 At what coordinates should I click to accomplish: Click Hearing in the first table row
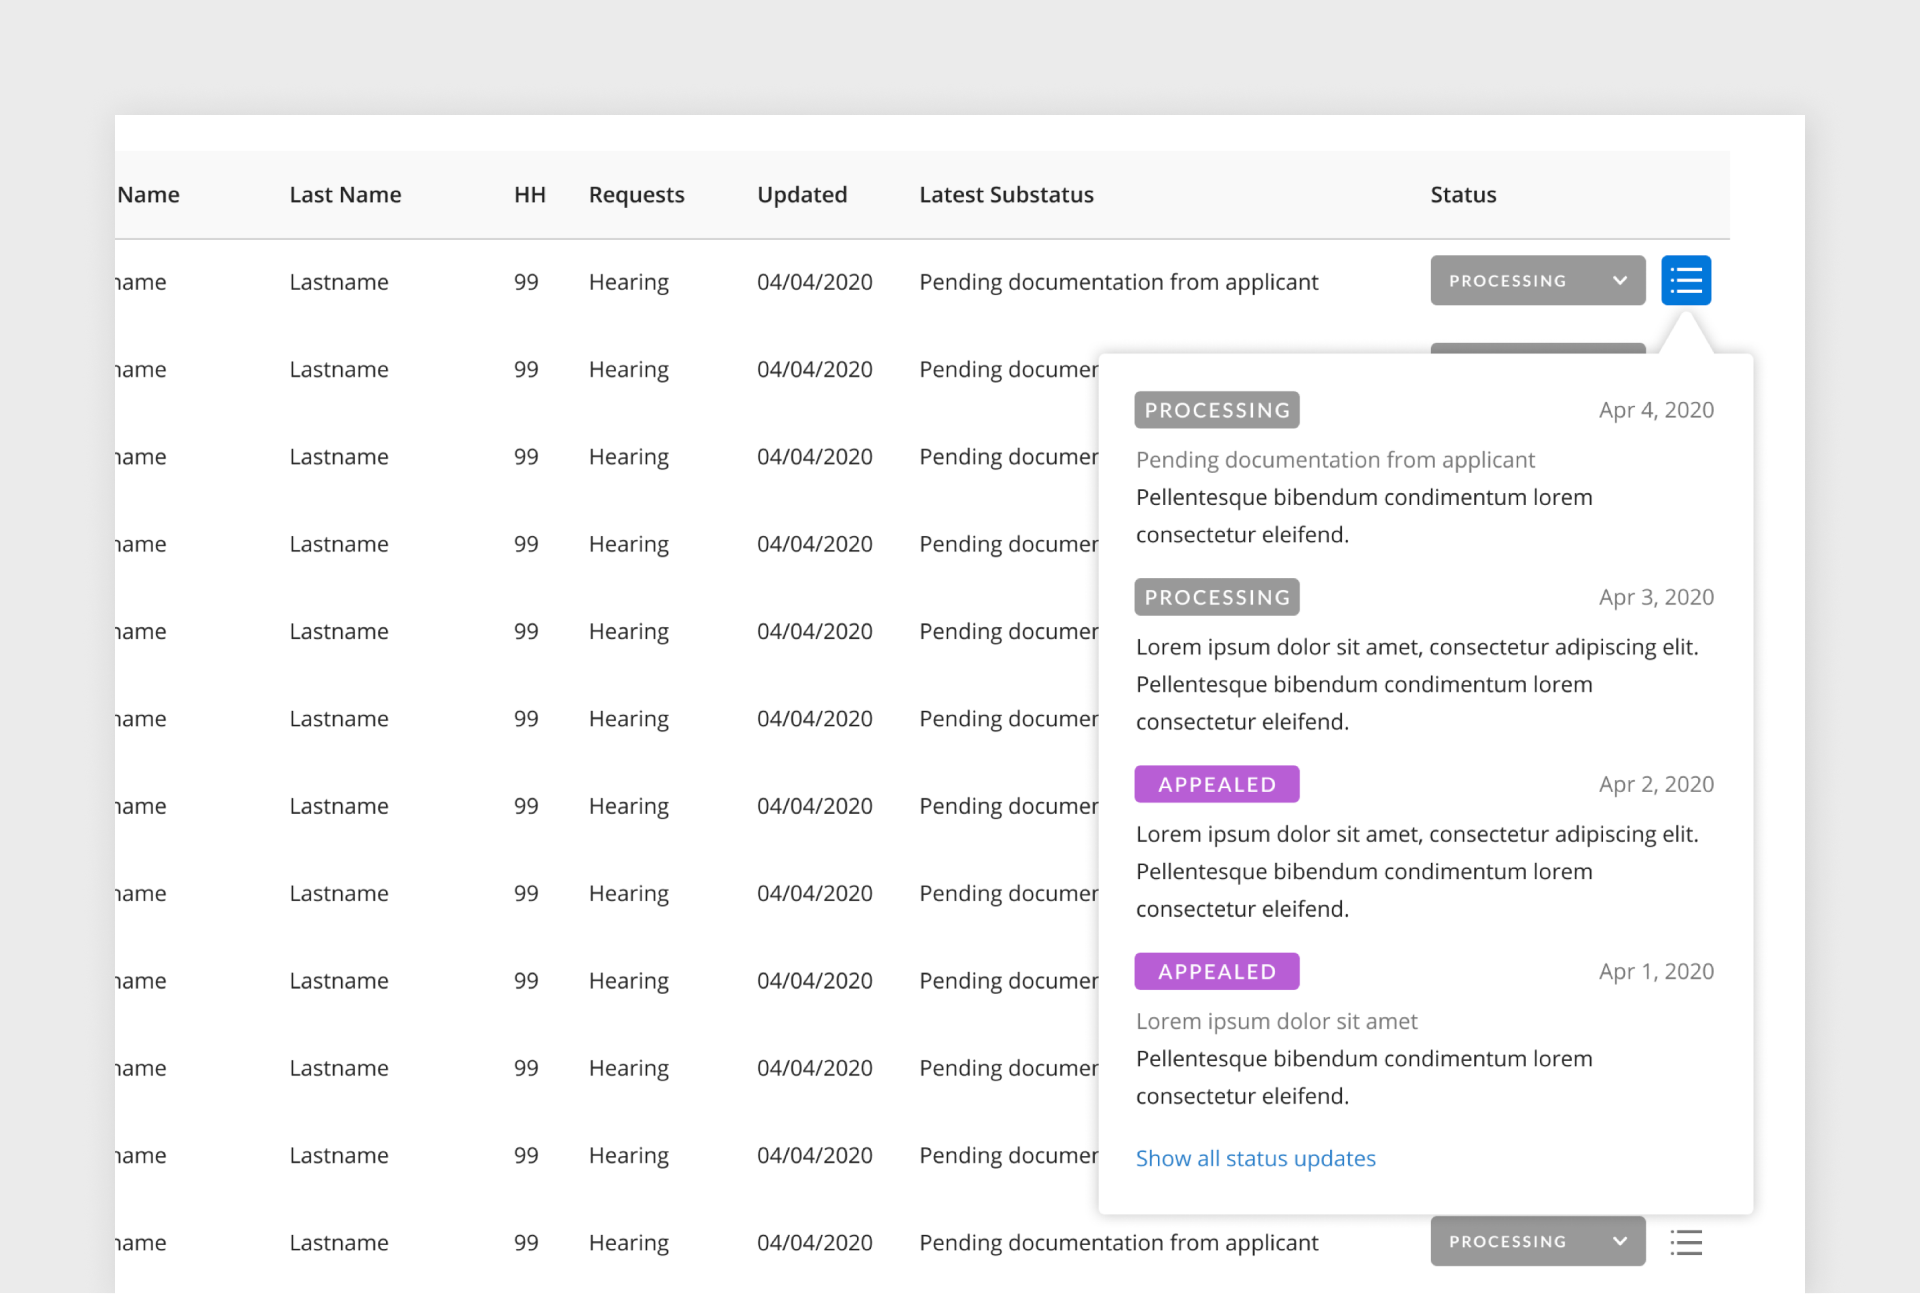[x=629, y=282]
